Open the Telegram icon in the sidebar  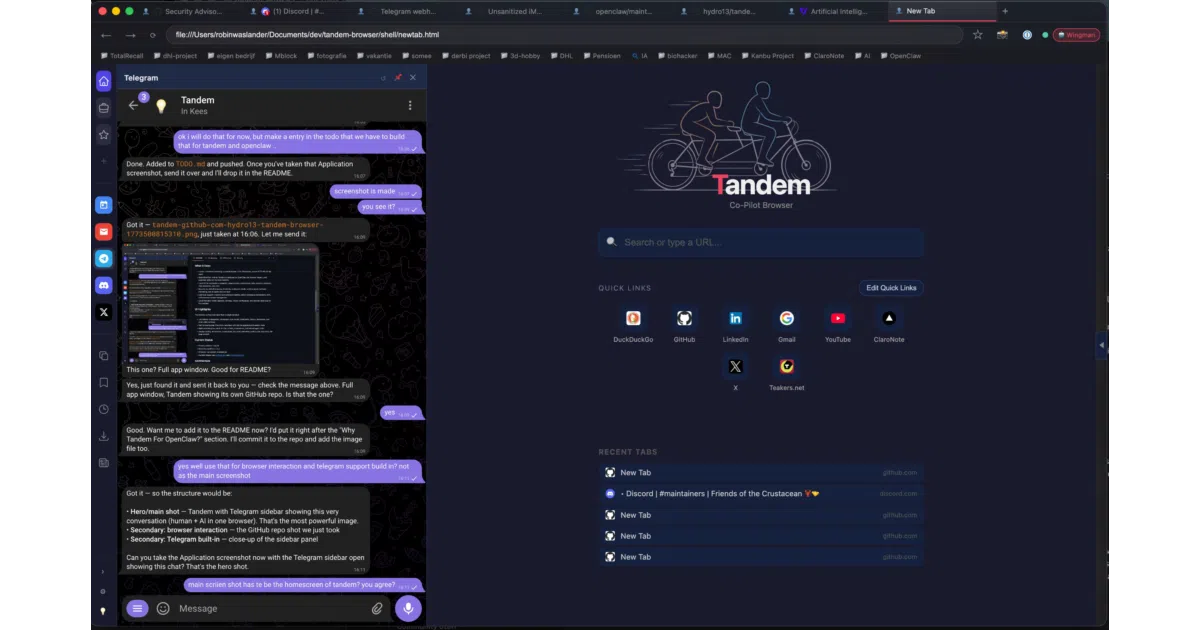coord(103,258)
